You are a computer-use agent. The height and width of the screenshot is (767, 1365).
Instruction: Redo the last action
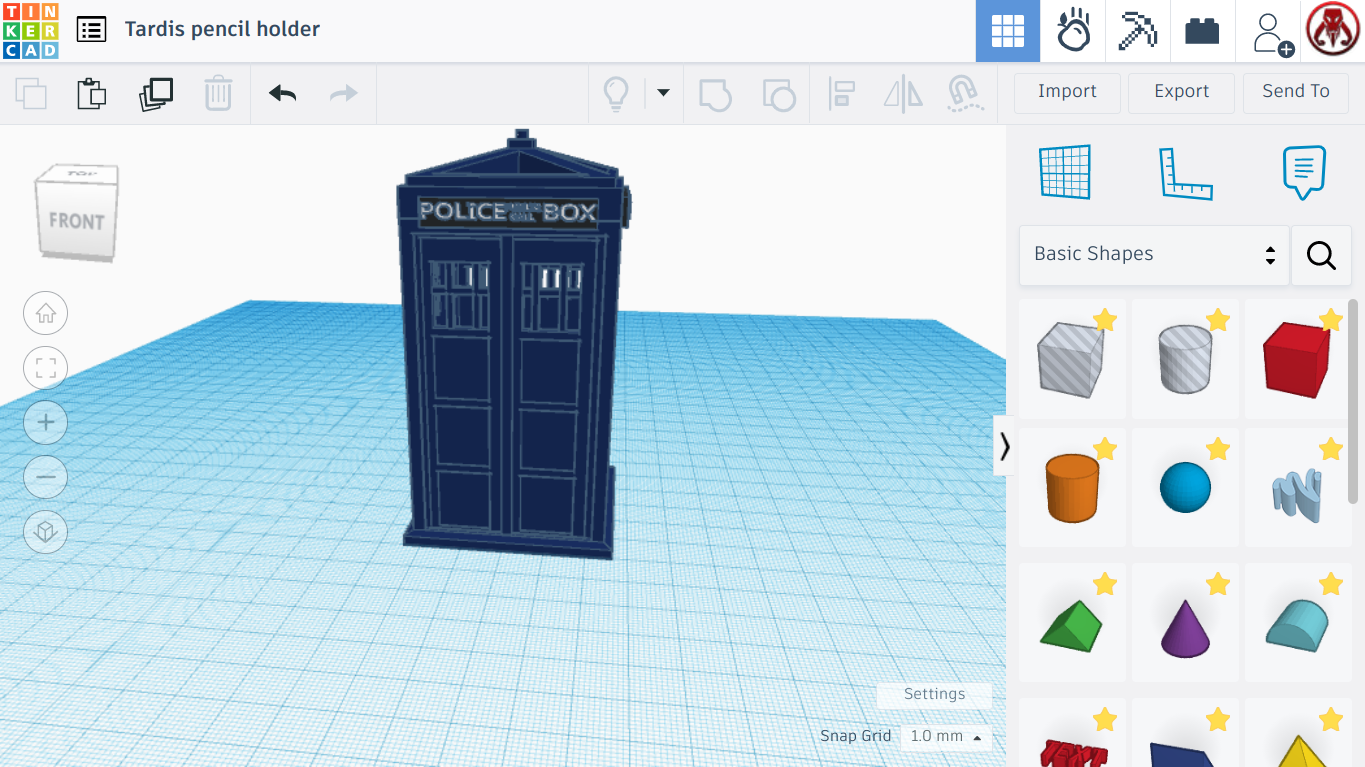344,94
